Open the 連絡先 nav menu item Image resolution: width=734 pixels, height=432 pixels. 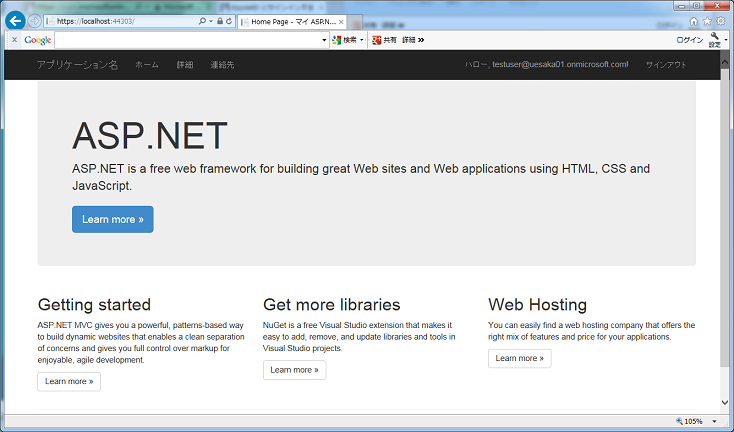[222, 65]
